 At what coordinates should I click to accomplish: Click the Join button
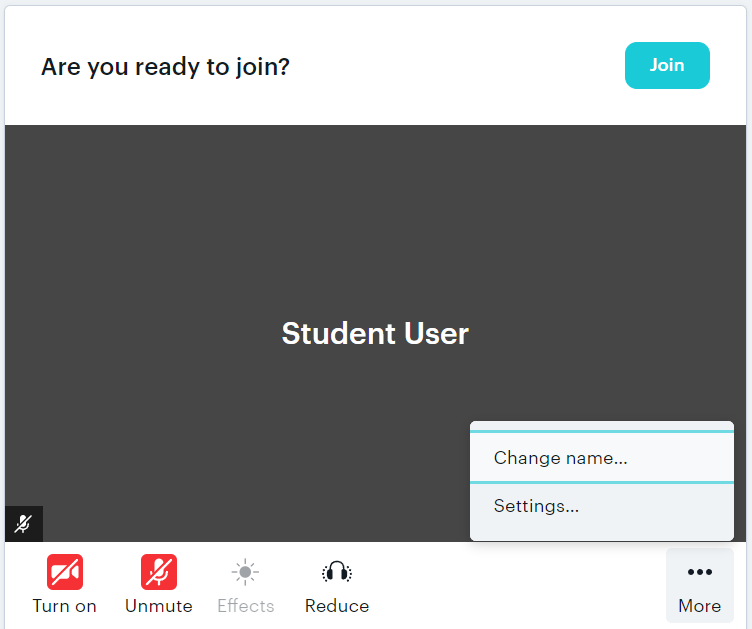click(x=667, y=65)
